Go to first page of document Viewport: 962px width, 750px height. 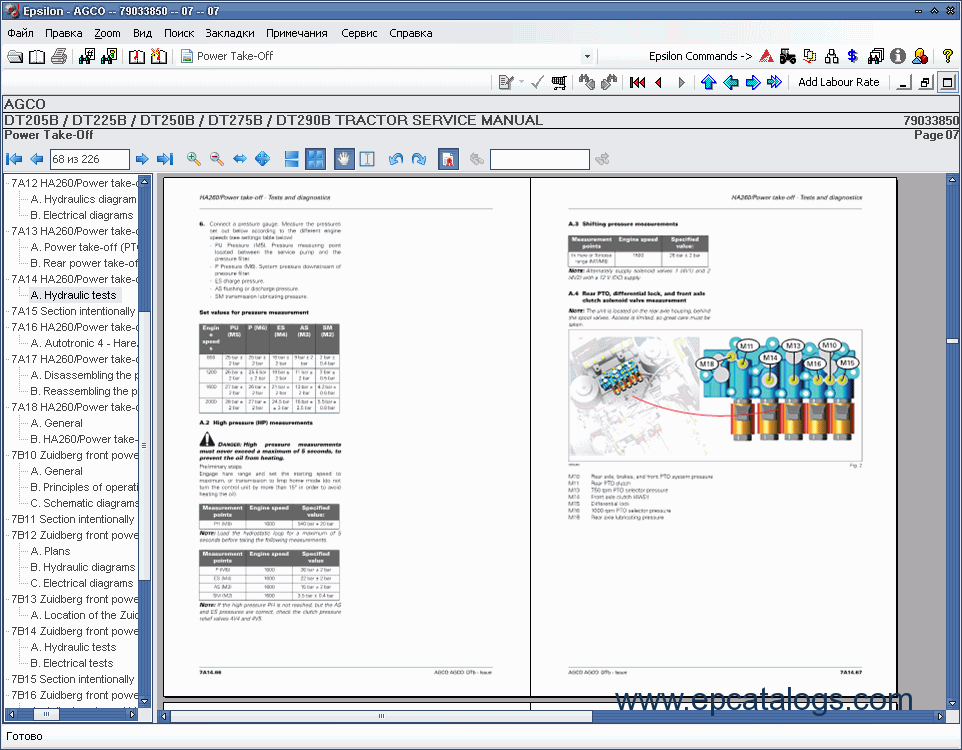coord(14,160)
